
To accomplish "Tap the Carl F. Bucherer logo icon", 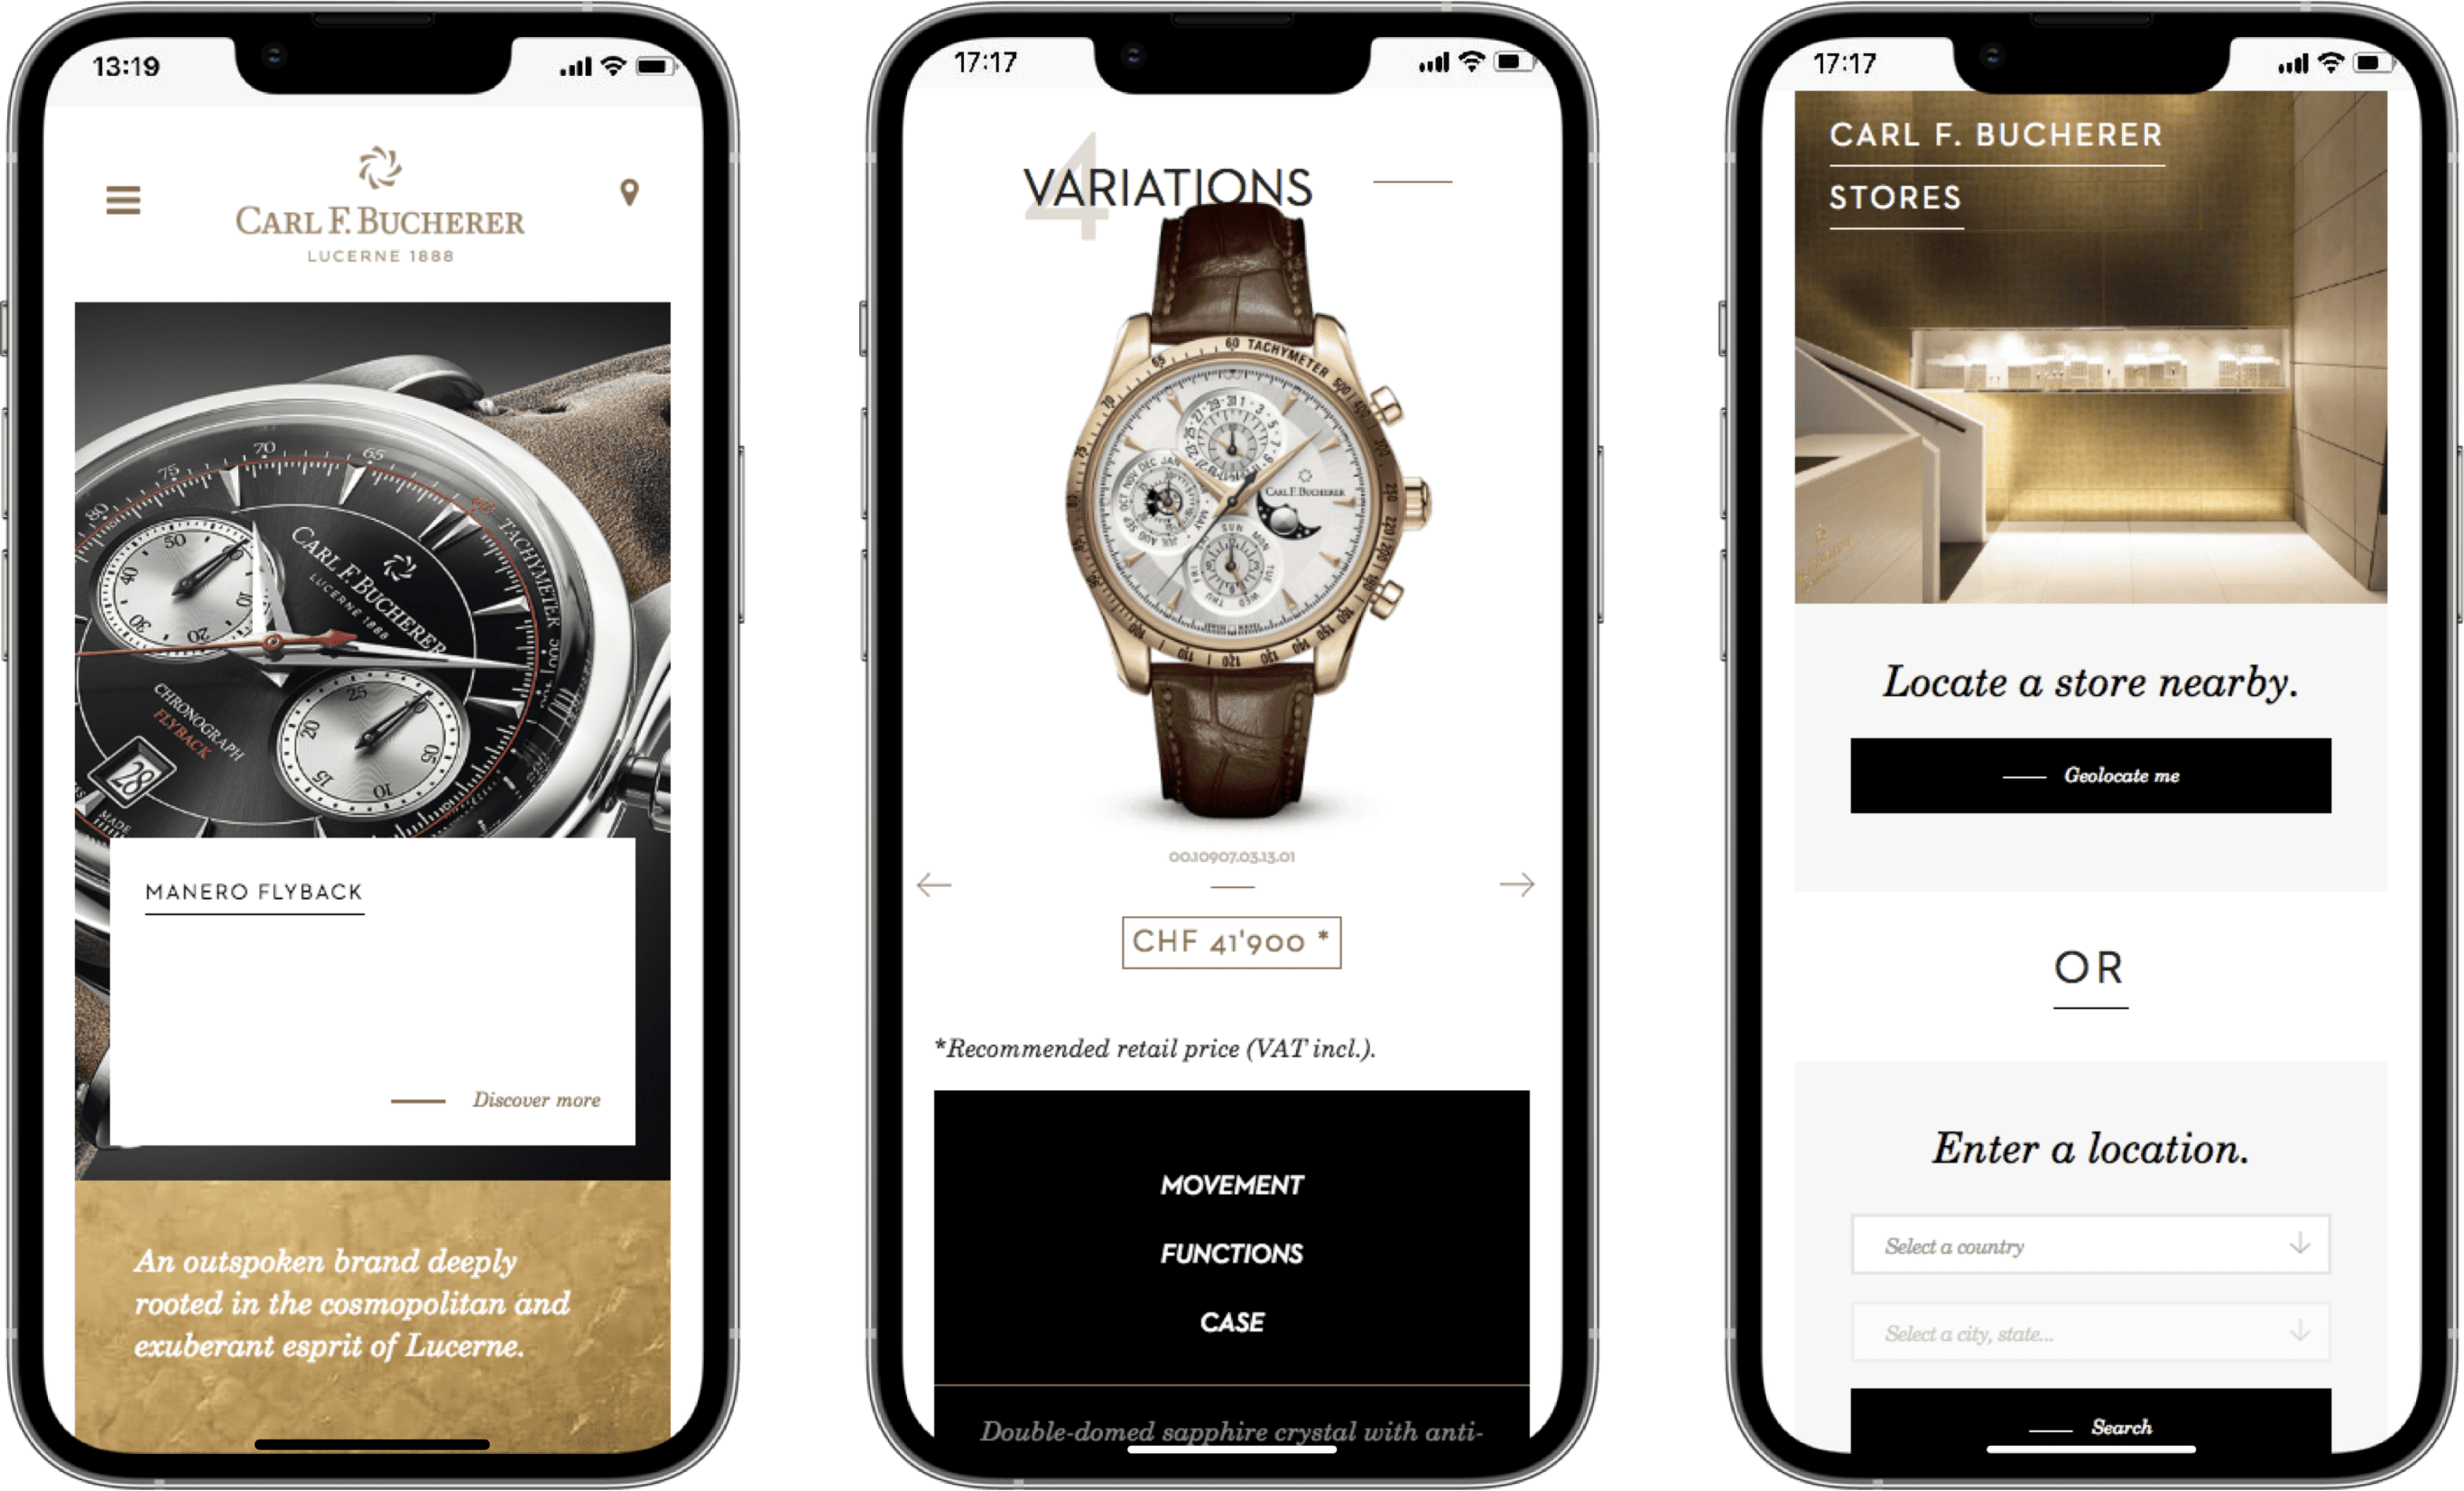I will [x=370, y=163].
